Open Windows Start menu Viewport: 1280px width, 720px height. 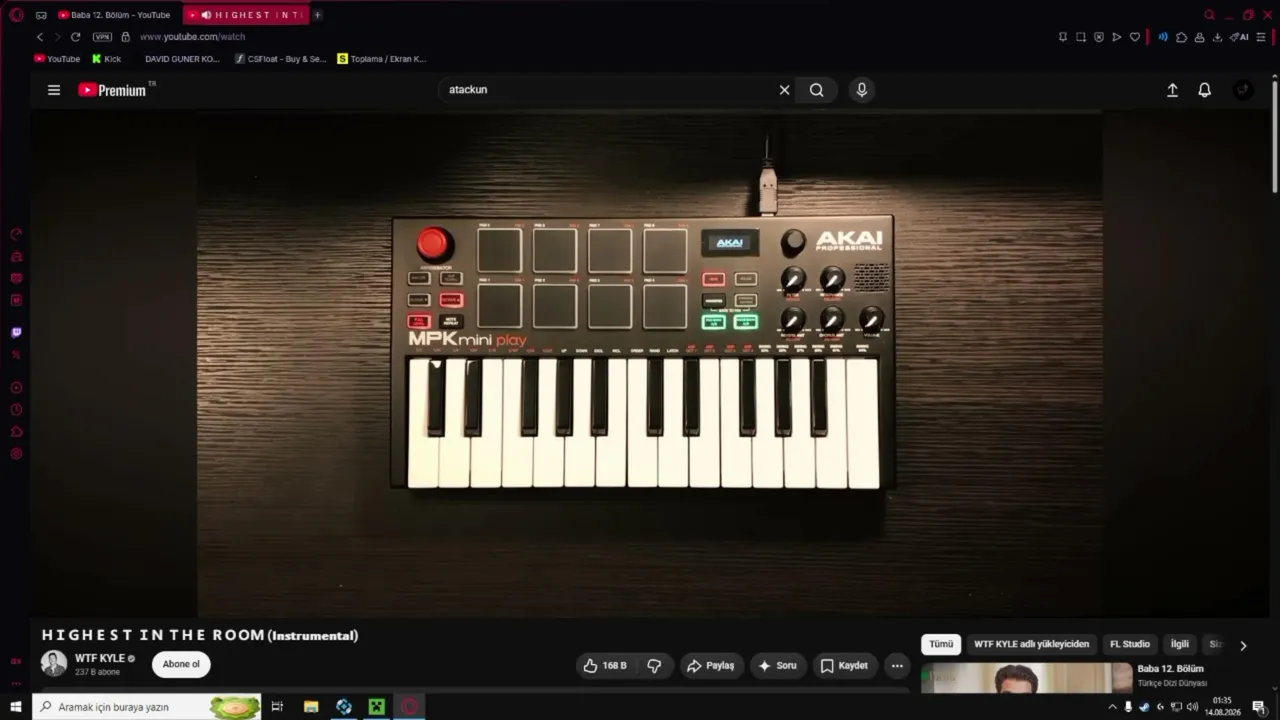[x=16, y=707]
